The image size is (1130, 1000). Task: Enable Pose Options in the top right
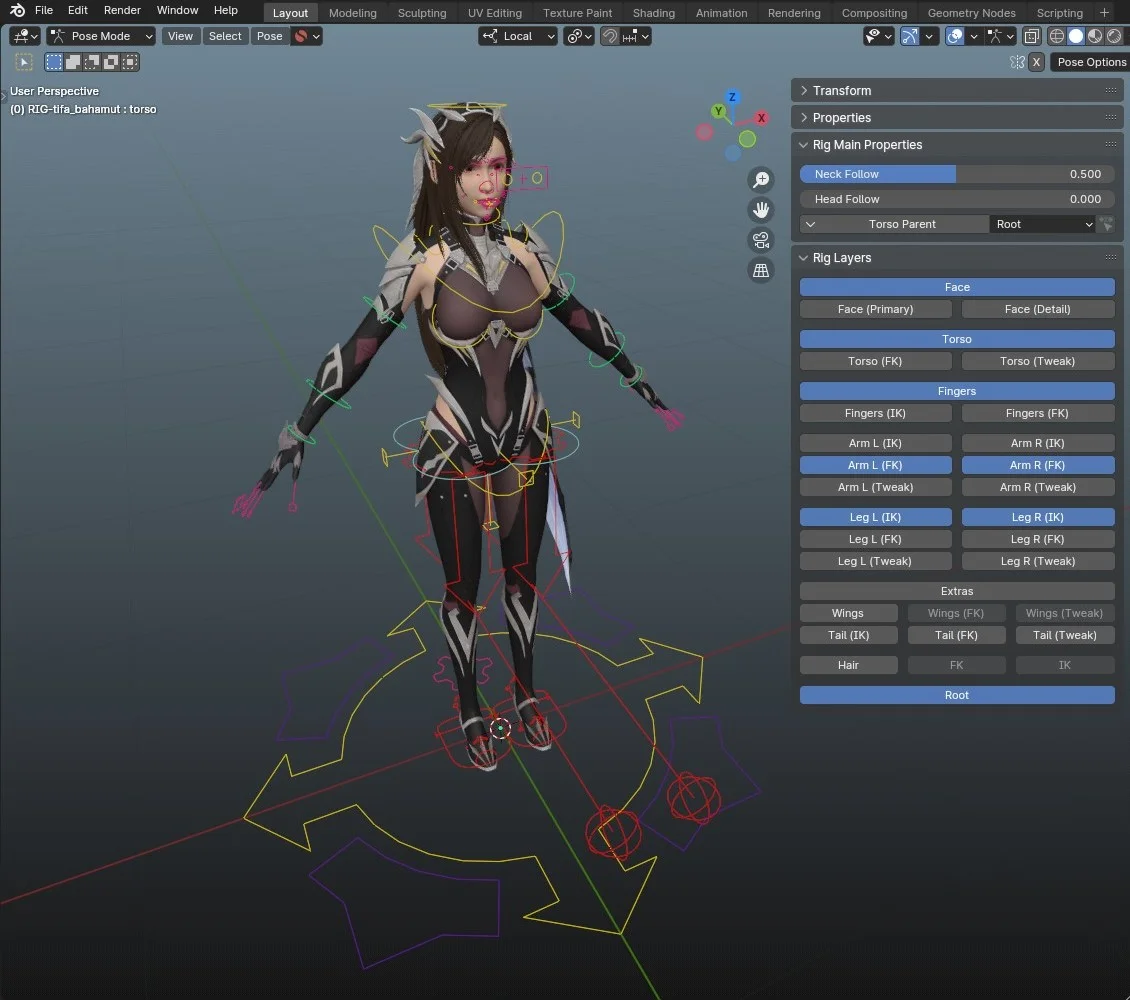point(1090,62)
